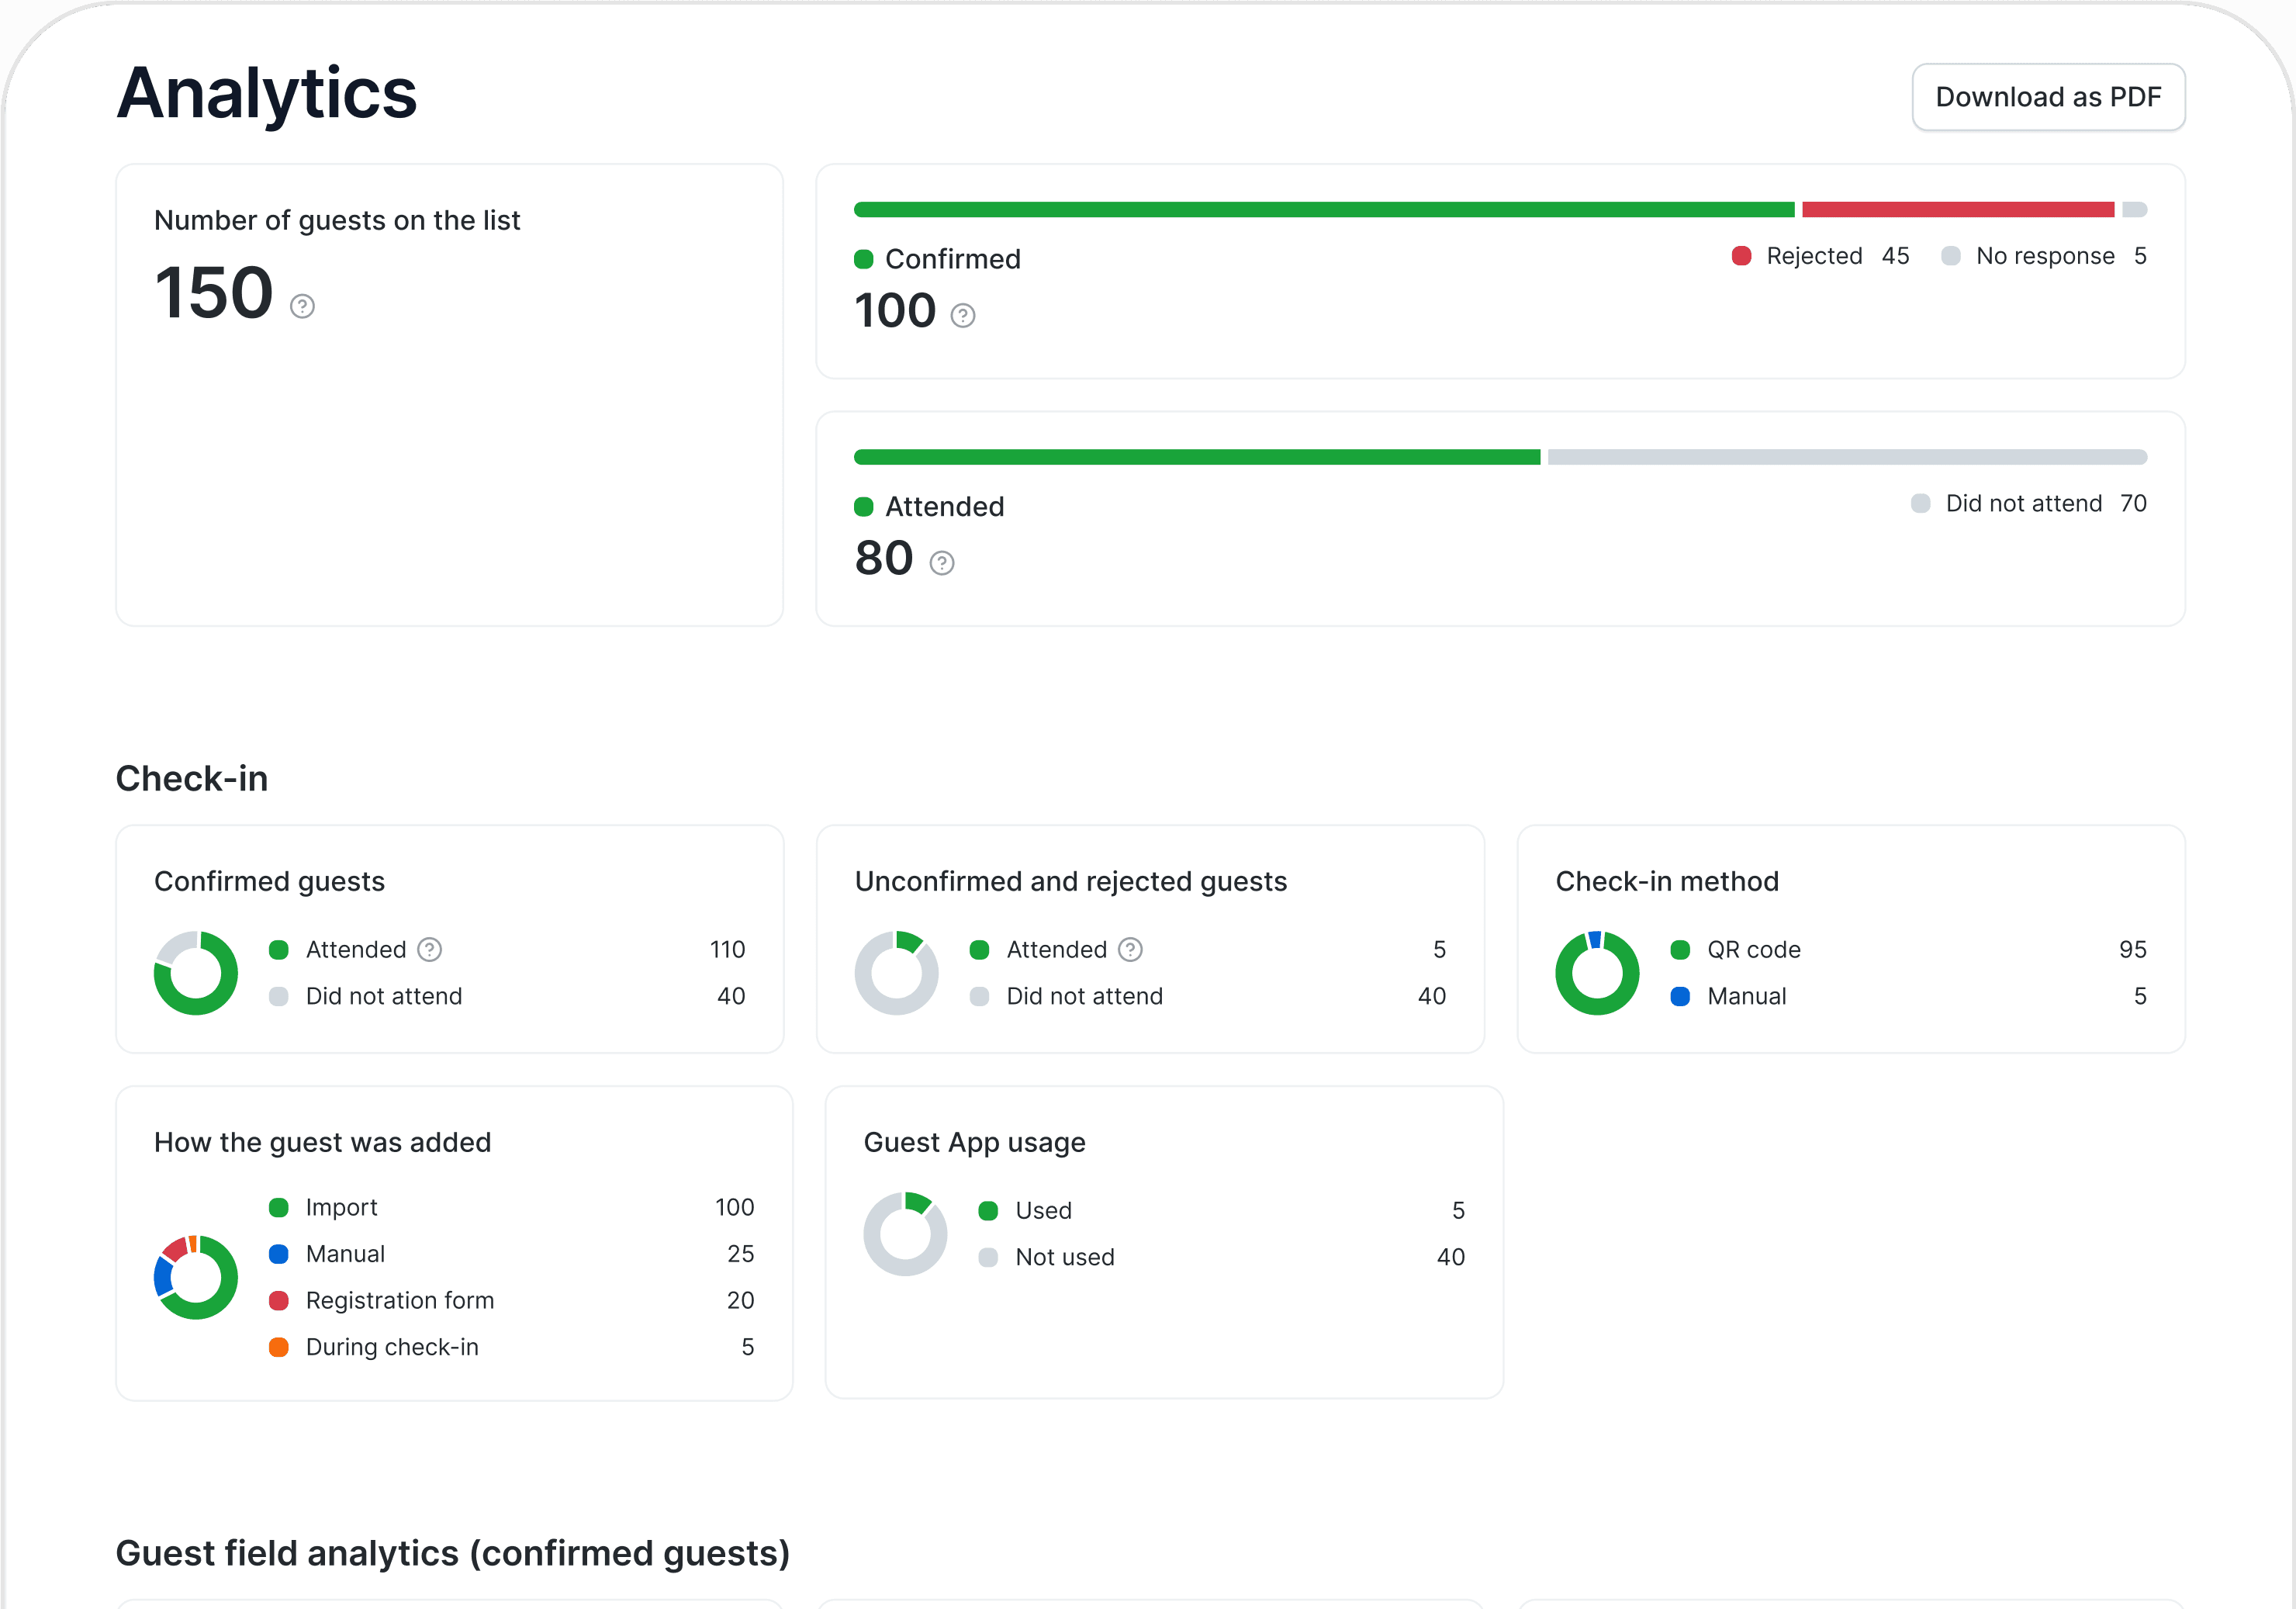2296x1609 pixels.
Task: Click help icon for Attended in Confirmed guests
Action: pyautogui.click(x=429, y=949)
